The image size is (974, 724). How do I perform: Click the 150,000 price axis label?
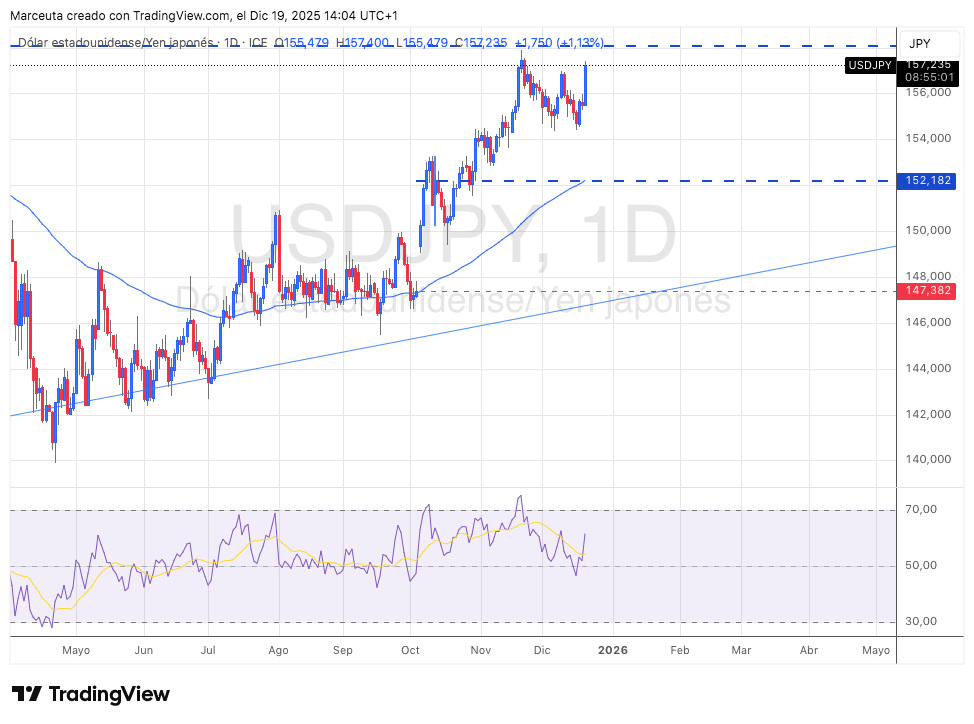click(927, 231)
